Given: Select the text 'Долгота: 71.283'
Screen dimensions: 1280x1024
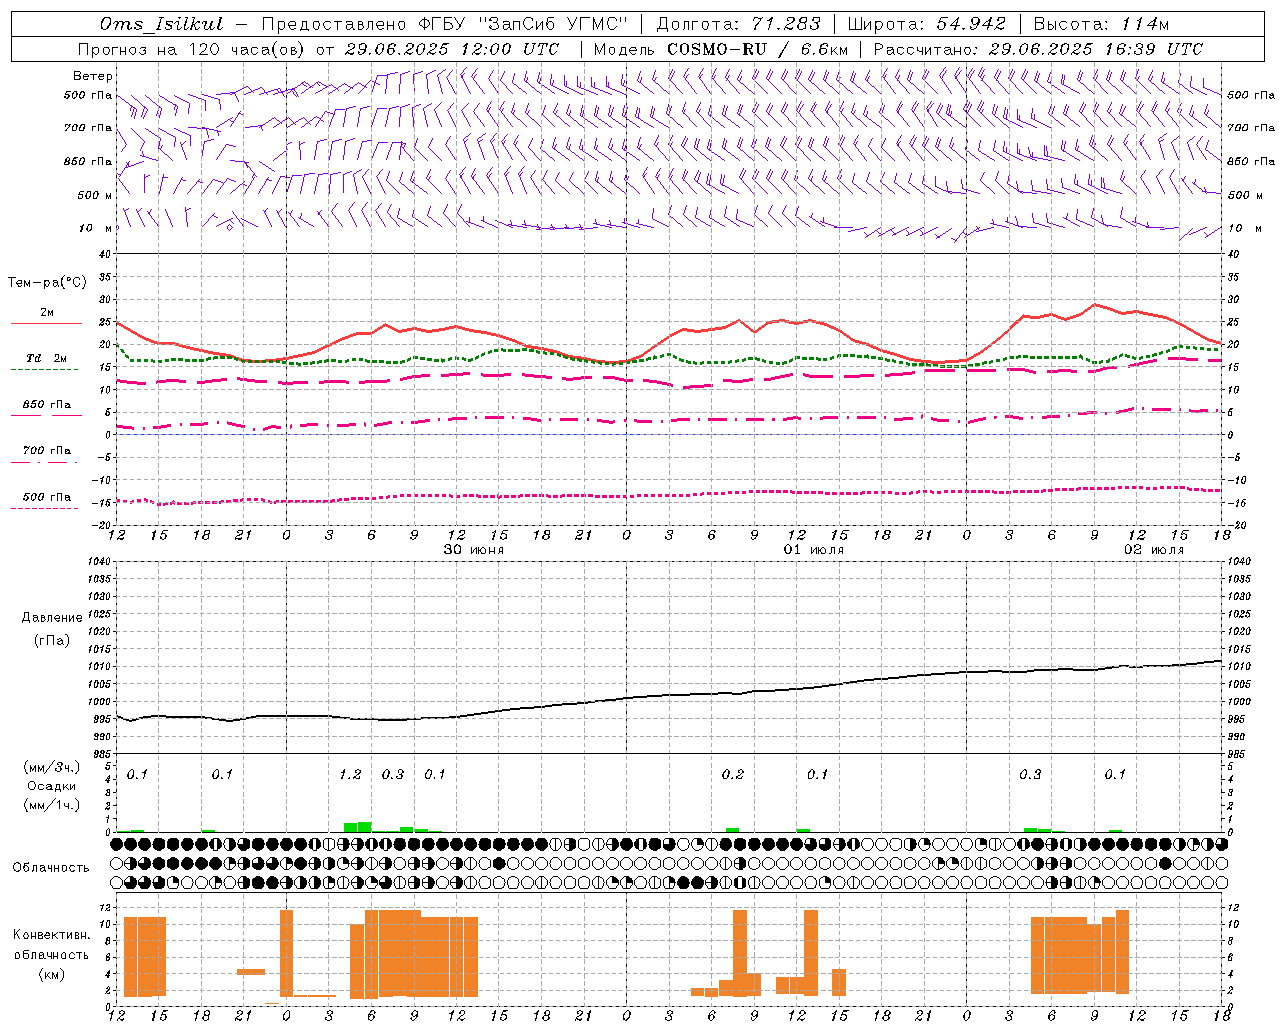Looking at the screenshot, I should (738, 24).
